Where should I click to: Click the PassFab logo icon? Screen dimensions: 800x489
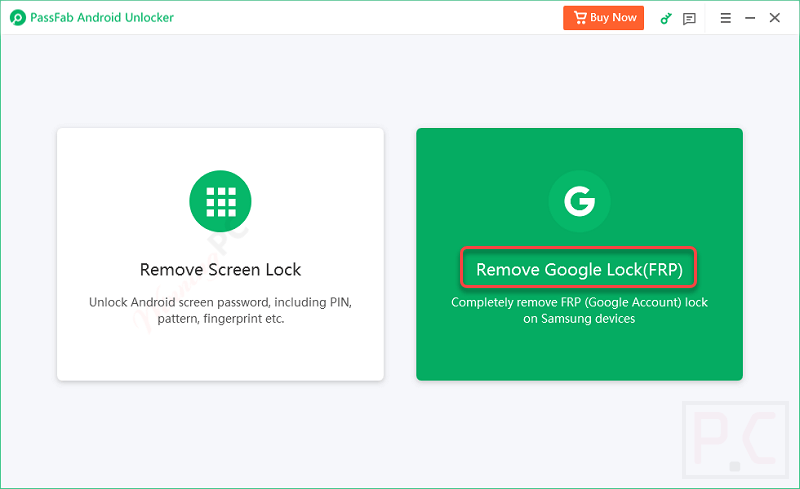pos(17,18)
